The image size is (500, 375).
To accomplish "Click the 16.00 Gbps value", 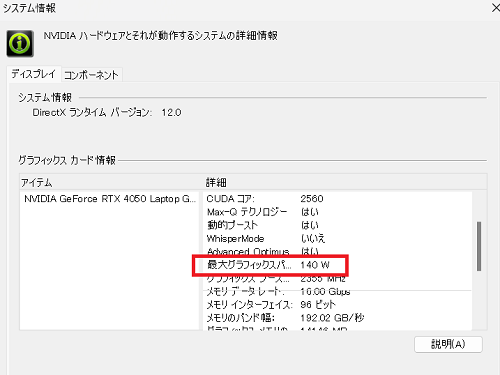I will point(325,292).
